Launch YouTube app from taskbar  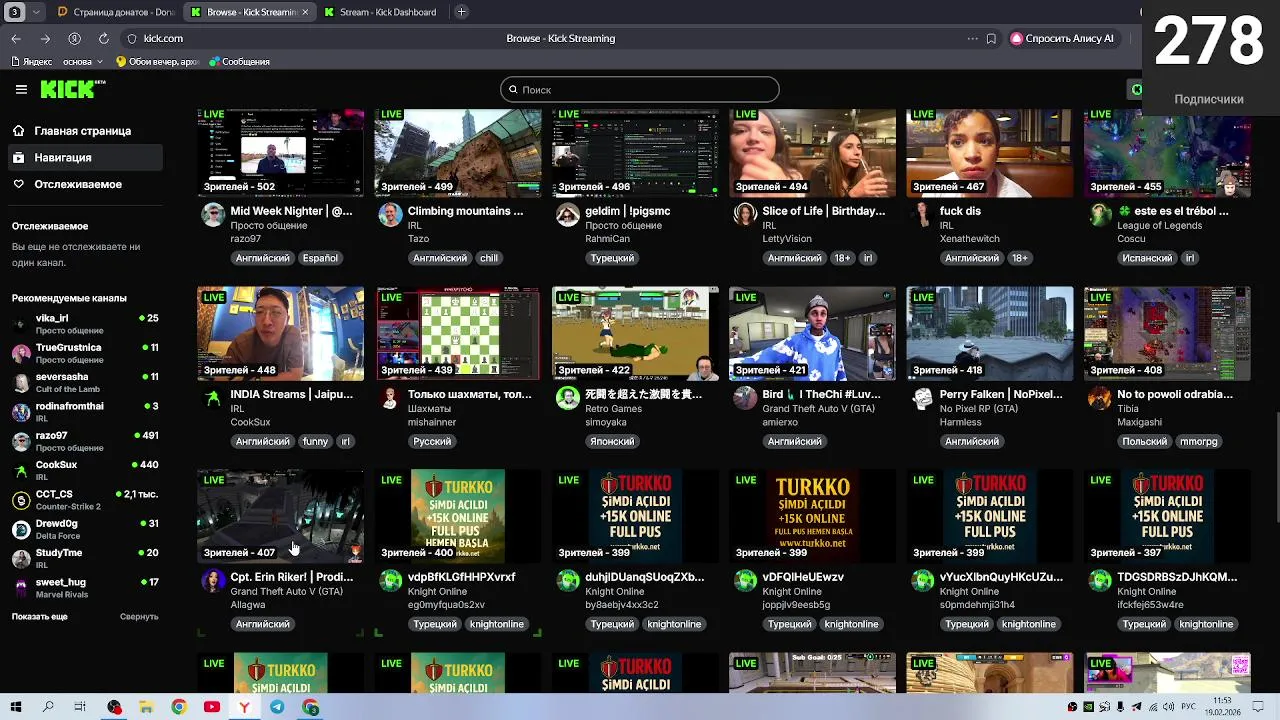point(211,707)
